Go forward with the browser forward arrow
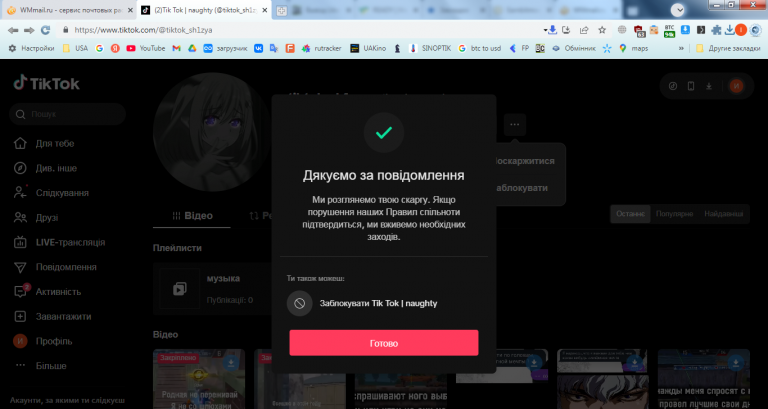This screenshot has width=768, height=409. [29, 30]
